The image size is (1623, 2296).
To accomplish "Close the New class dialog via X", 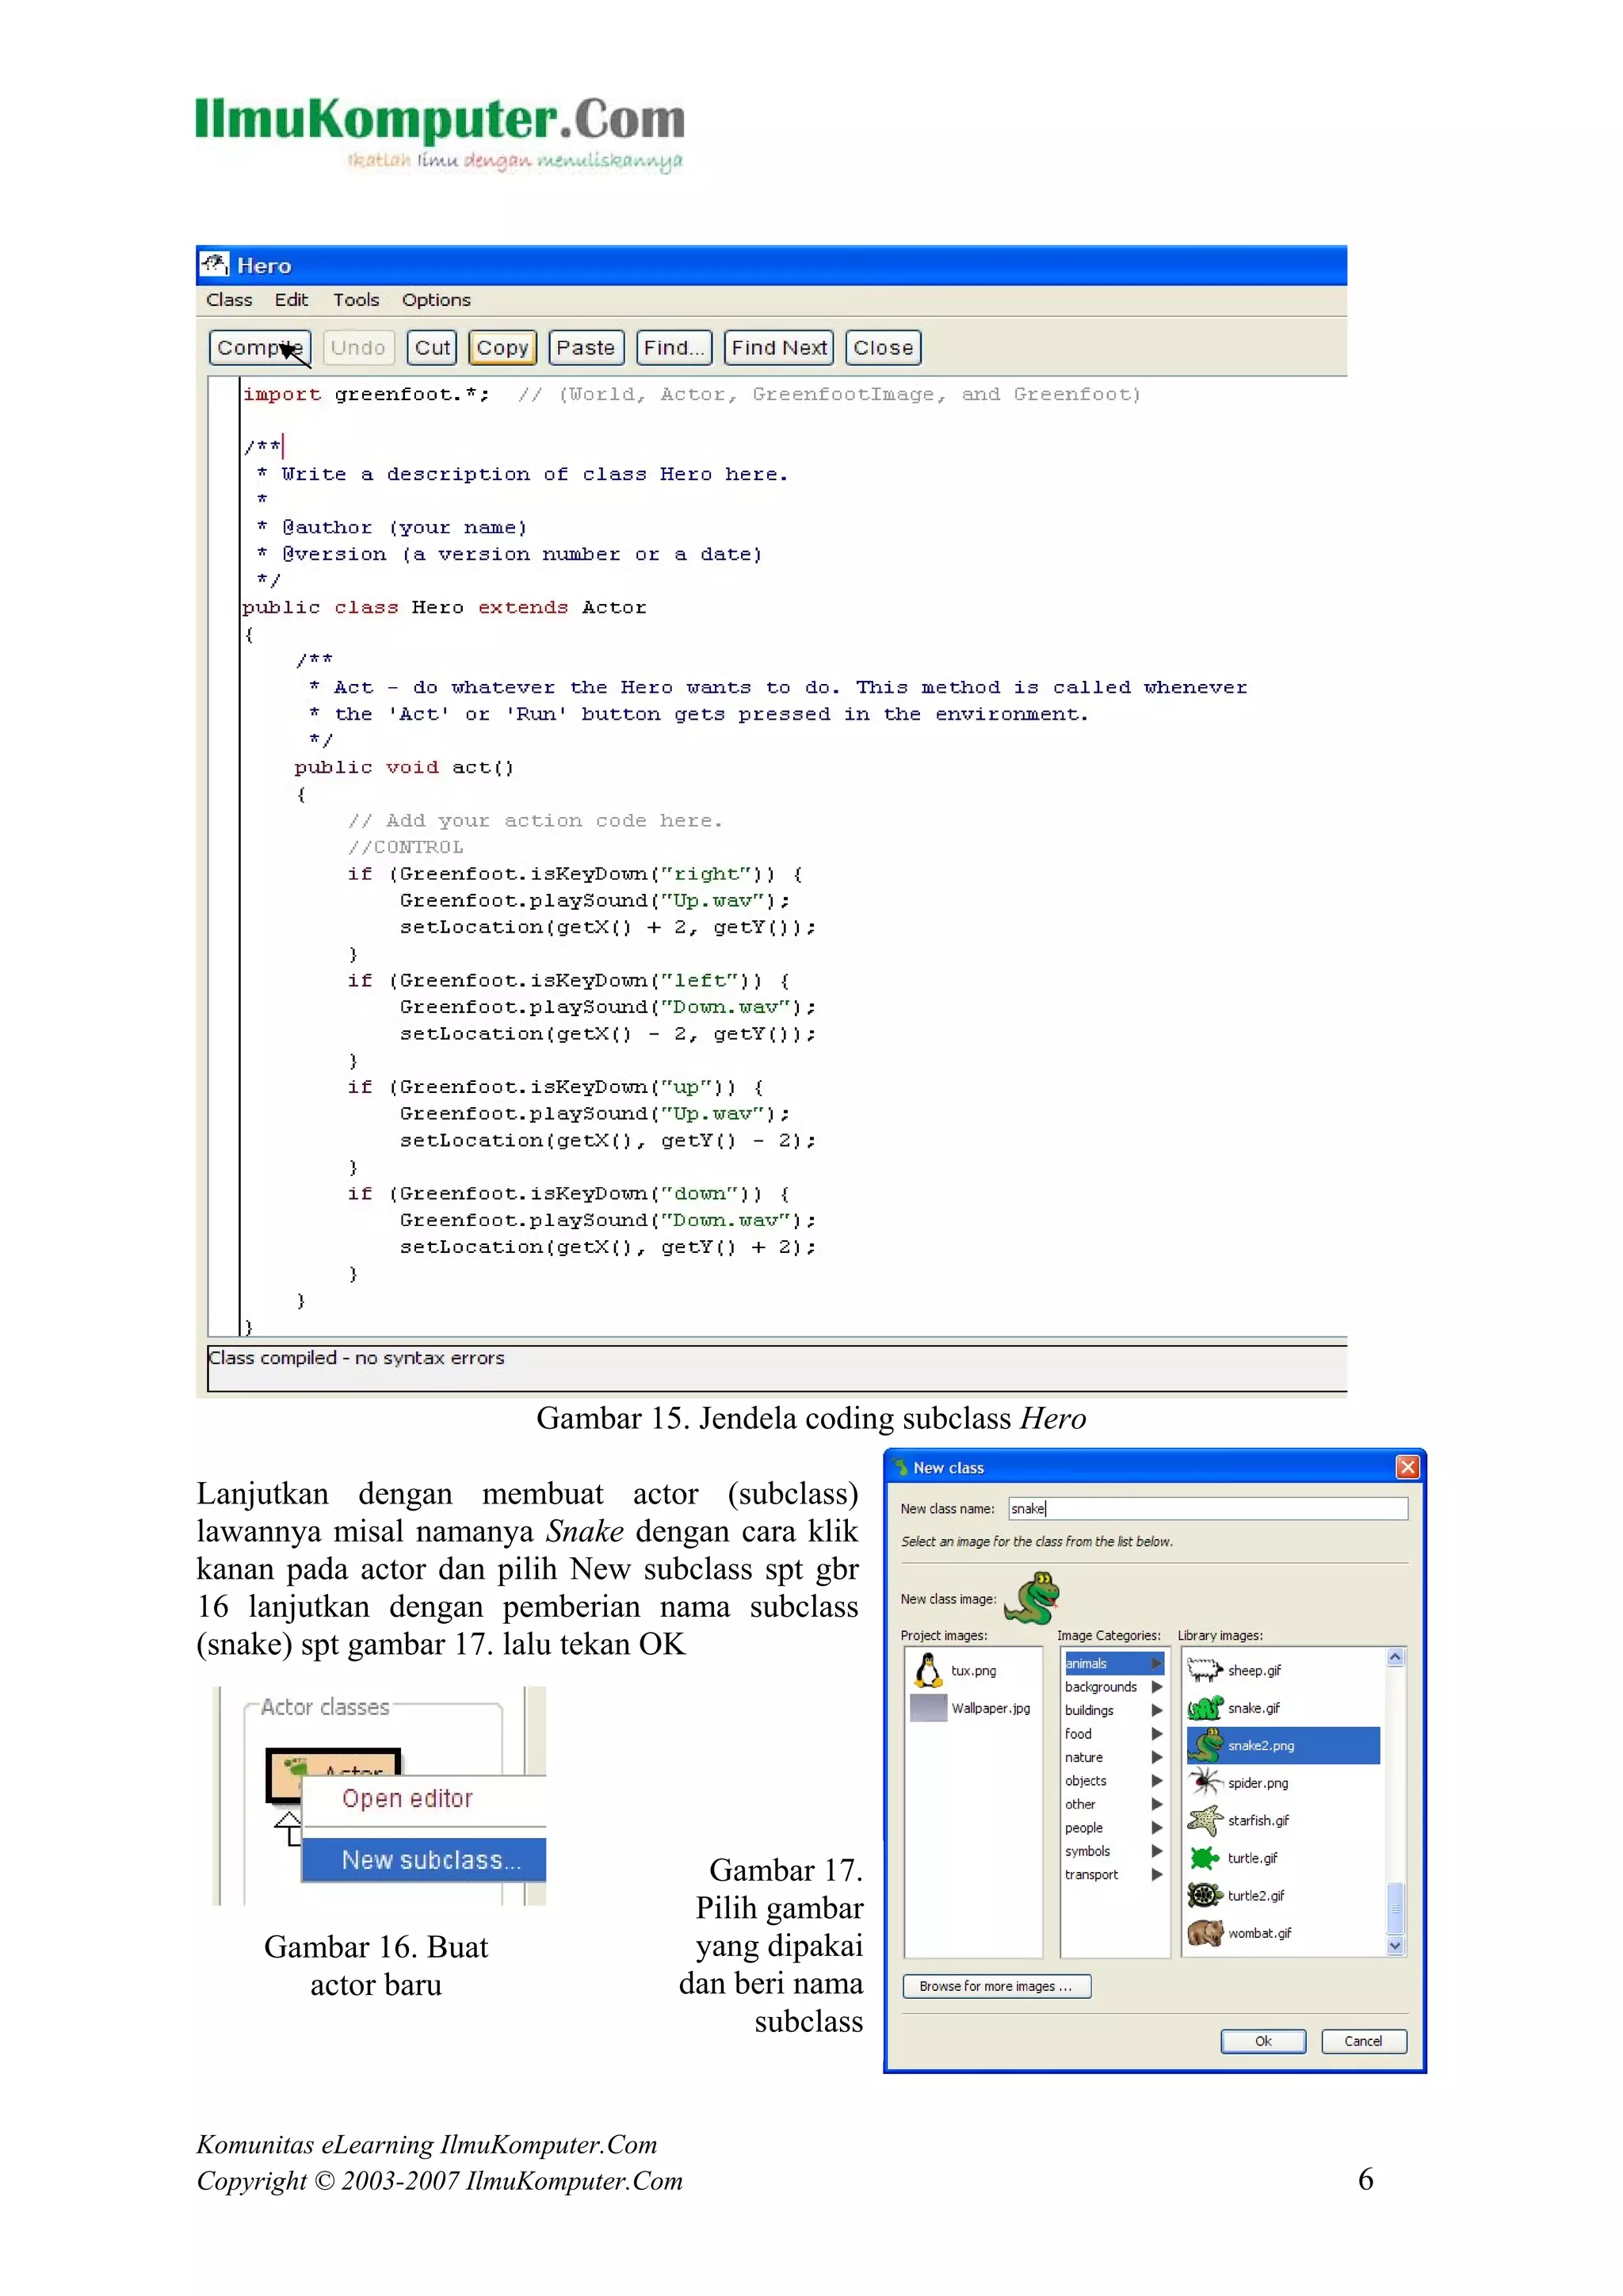I will [1407, 1467].
